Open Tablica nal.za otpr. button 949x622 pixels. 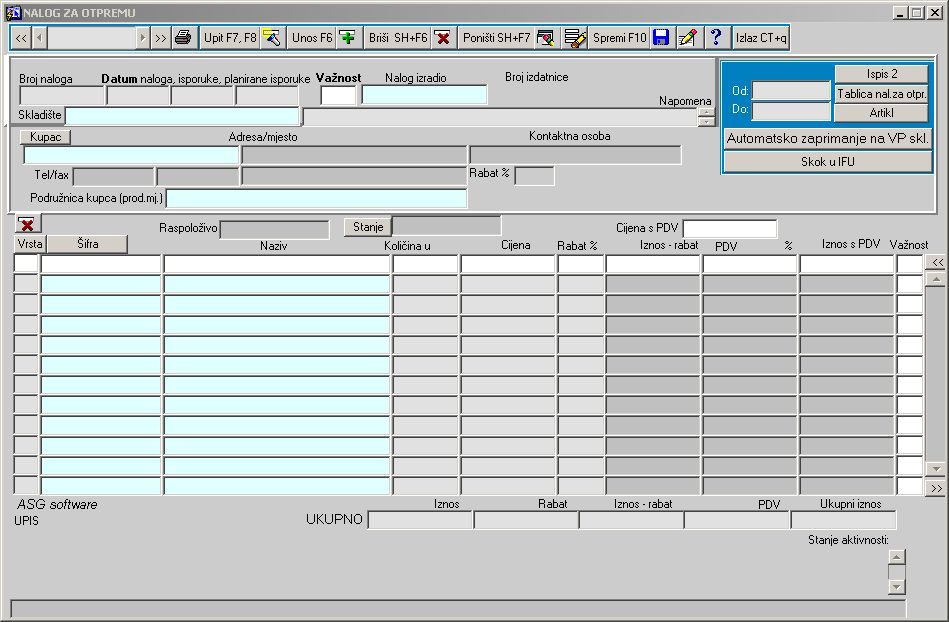tap(881, 94)
